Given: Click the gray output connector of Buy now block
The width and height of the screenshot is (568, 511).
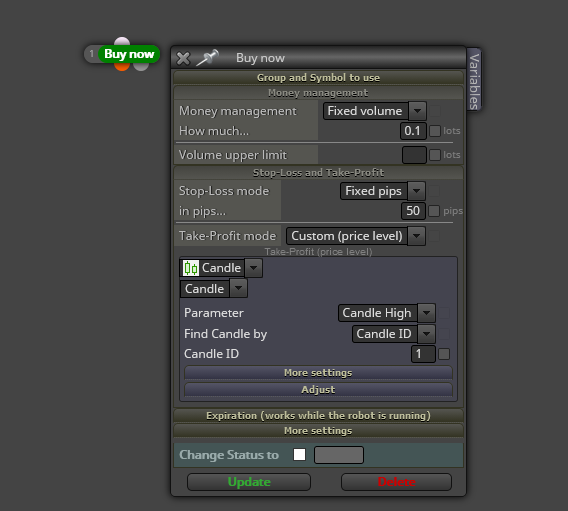Looking at the screenshot, I should 141,67.
